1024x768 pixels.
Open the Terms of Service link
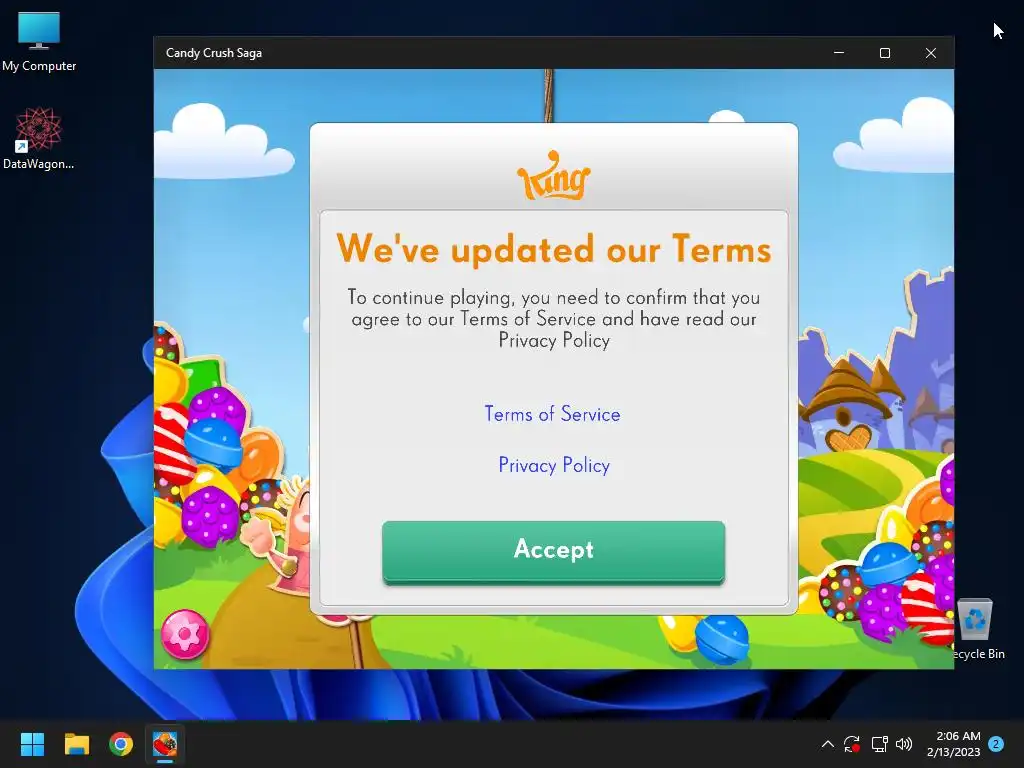(x=552, y=414)
